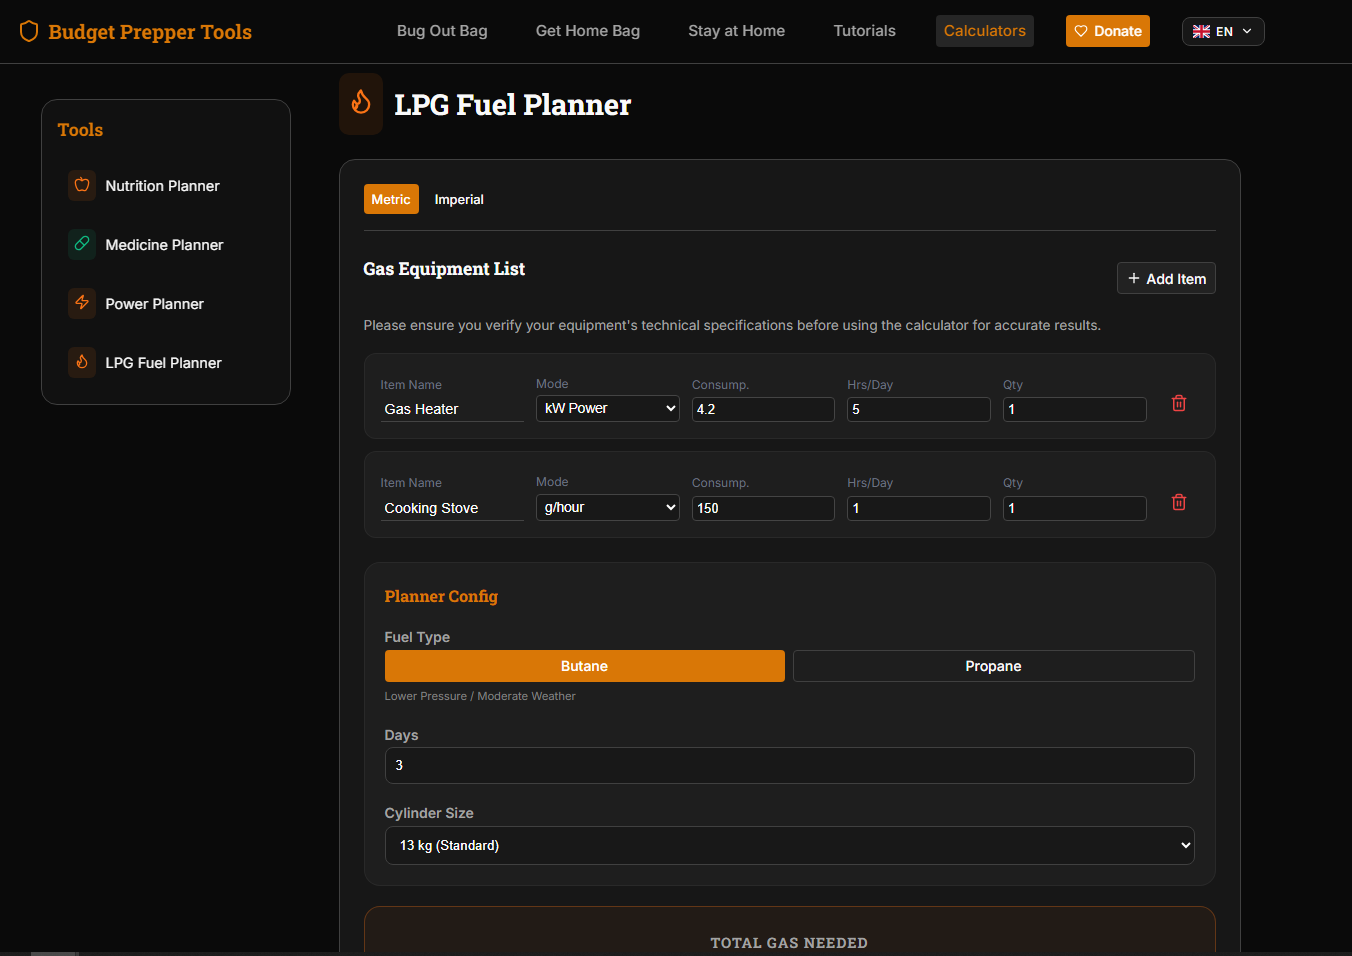Delete the Gas Heater row with trash icon
The height and width of the screenshot is (956, 1352).
pyautogui.click(x=1179, y=403)
